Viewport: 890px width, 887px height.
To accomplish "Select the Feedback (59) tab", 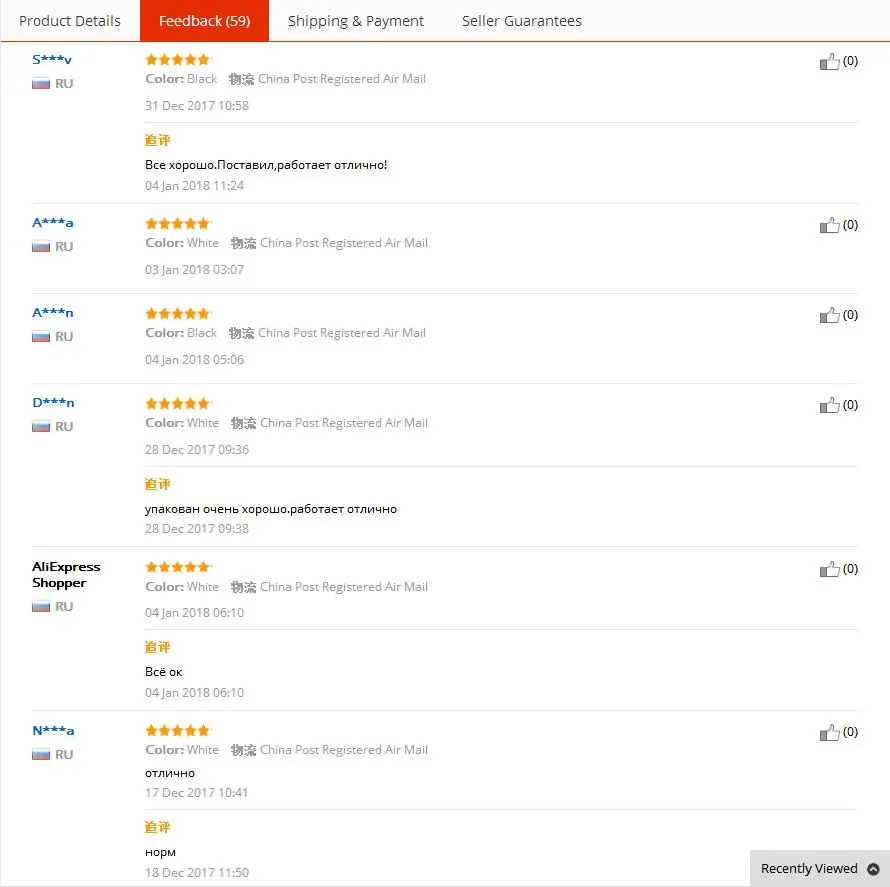I will [204, 21].
